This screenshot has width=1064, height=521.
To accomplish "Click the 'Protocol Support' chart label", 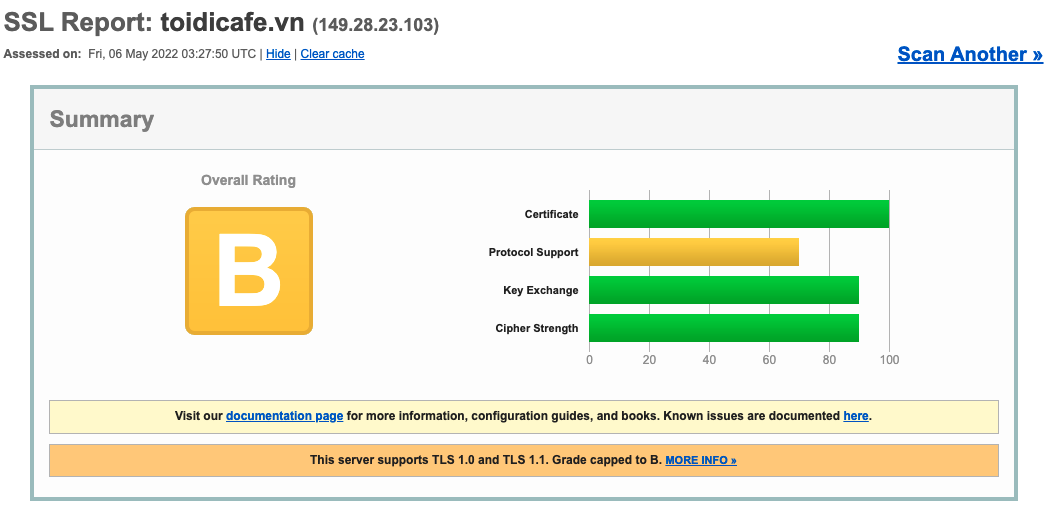I will (533, 252).
